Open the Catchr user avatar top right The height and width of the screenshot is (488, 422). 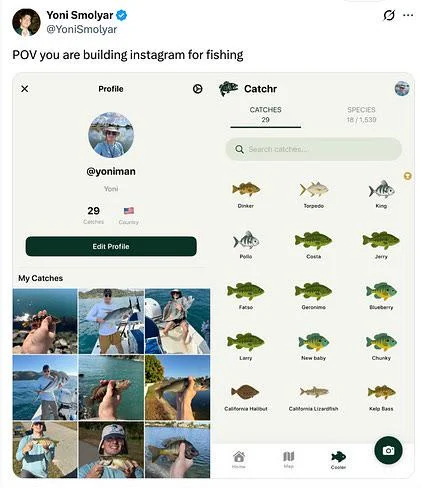point(402,88)
